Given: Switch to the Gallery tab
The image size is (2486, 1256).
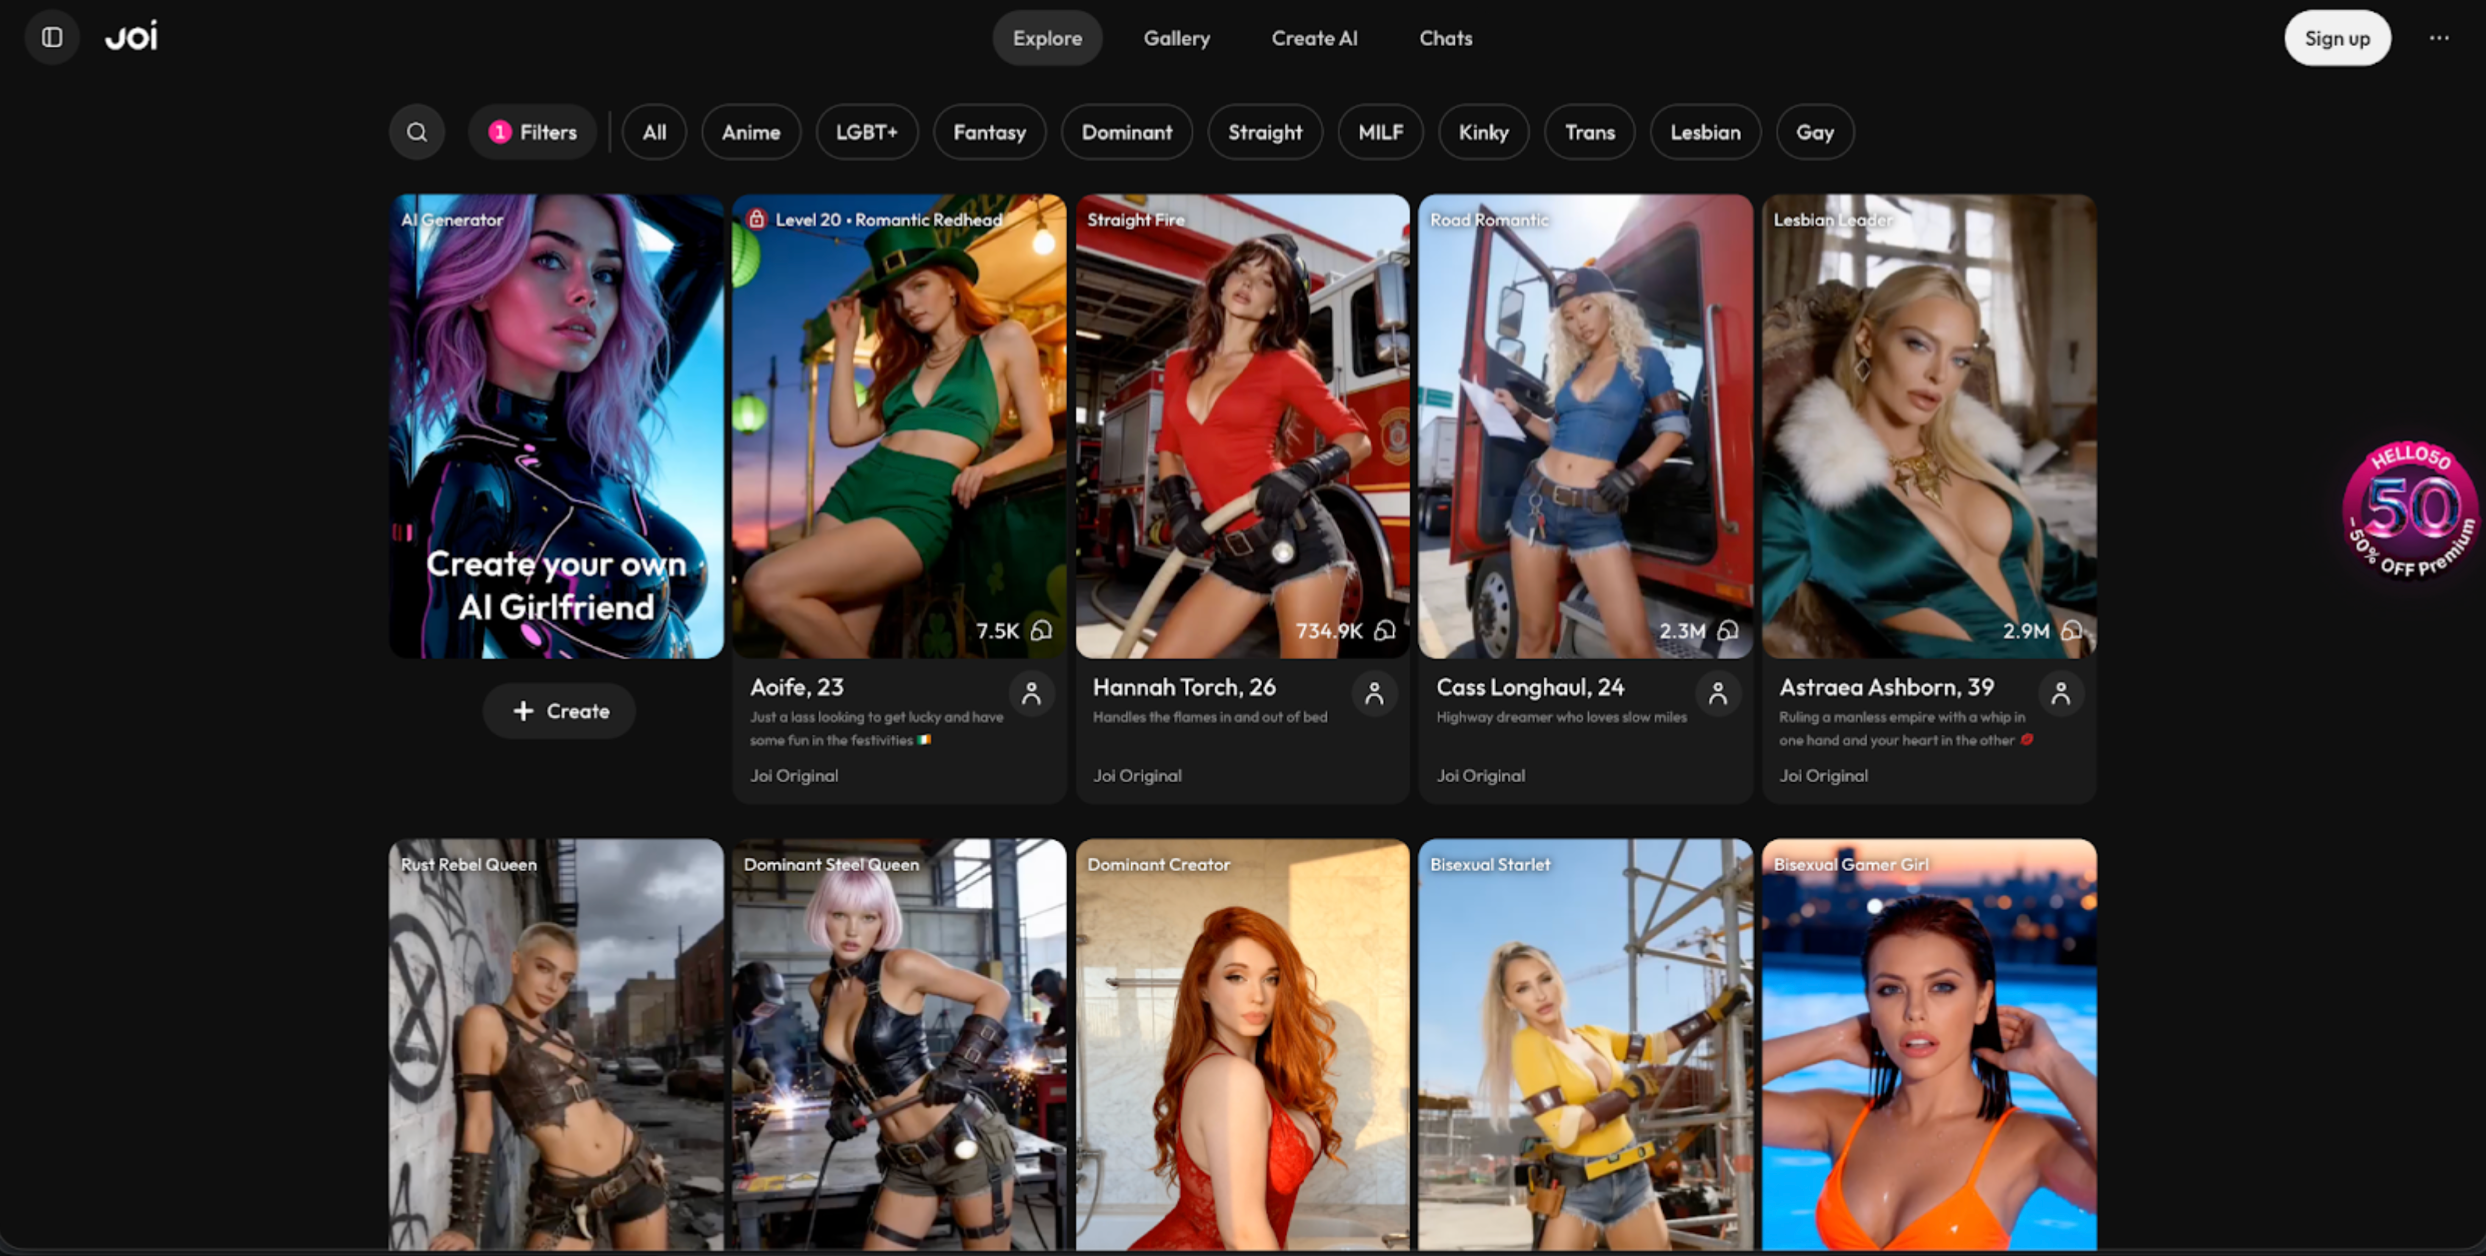Looking at the screenshot, I should (1176, 38).
